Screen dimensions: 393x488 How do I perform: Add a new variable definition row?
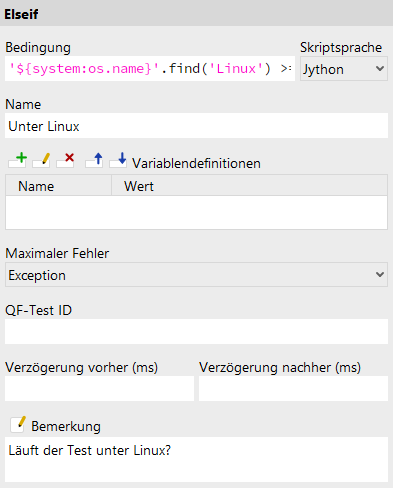click(x=18, y=160)
